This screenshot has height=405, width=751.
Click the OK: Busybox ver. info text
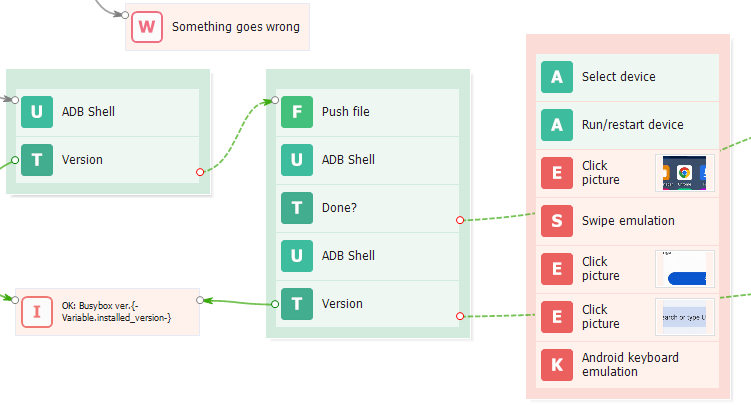coord(116,311)
